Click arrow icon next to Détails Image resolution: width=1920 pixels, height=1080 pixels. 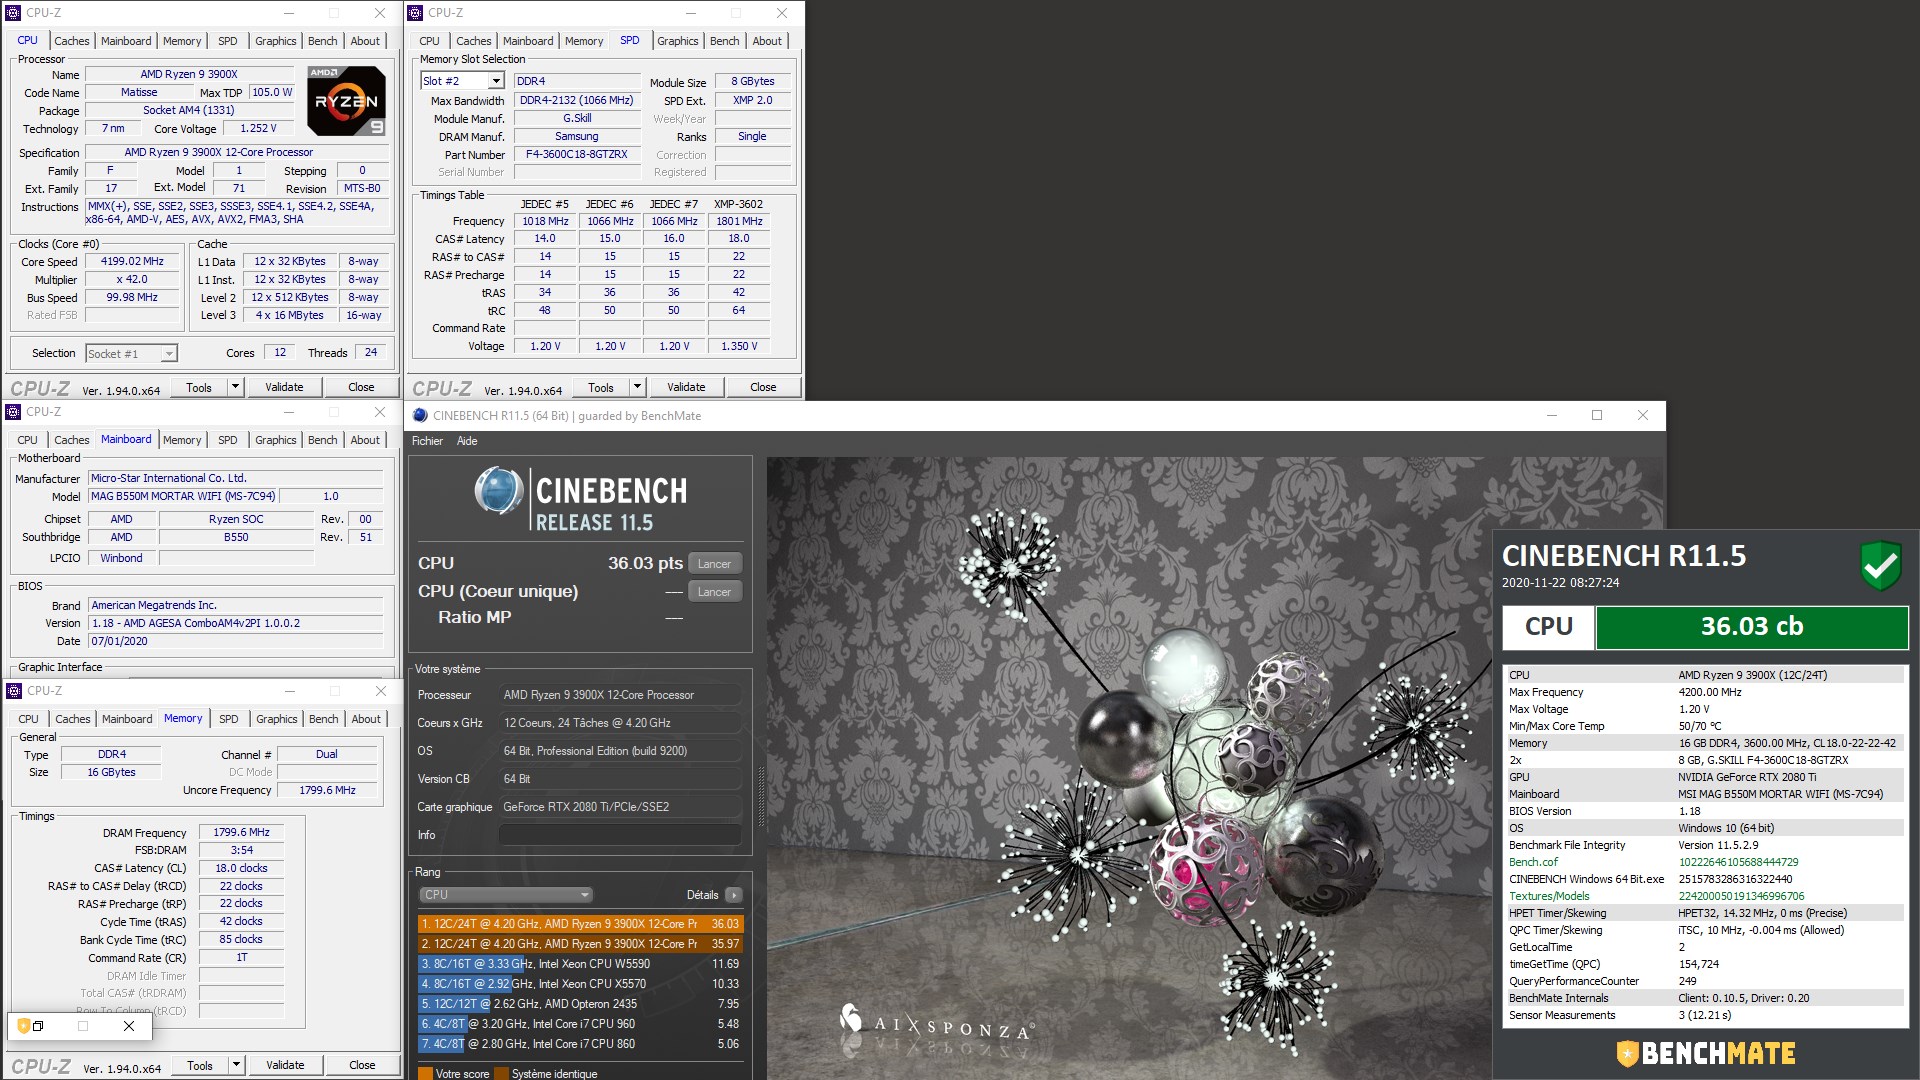[734, 895]
